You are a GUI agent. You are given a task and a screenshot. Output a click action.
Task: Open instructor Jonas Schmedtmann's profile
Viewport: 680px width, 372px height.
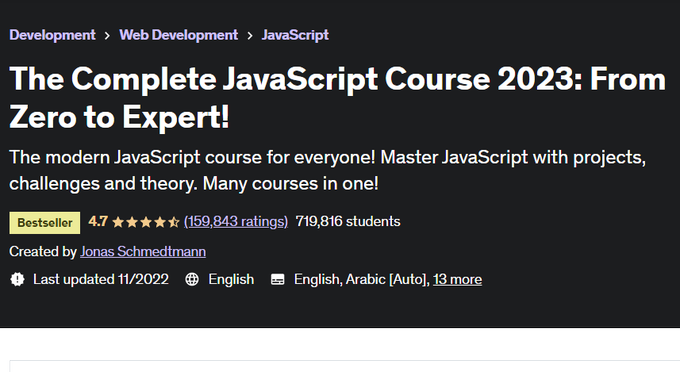click(143, 252)
